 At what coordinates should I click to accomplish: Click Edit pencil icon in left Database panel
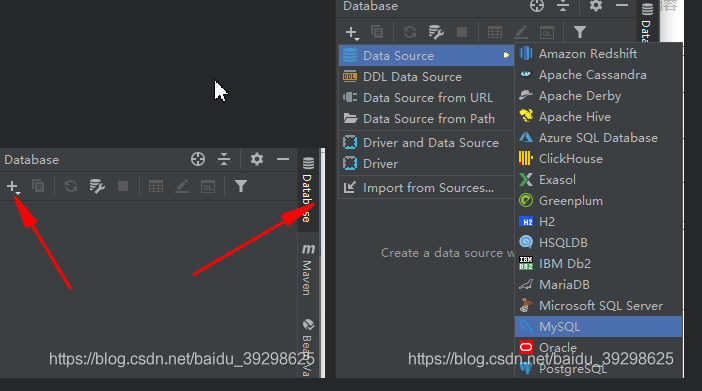pyautogui.click(x=182, y=186)
